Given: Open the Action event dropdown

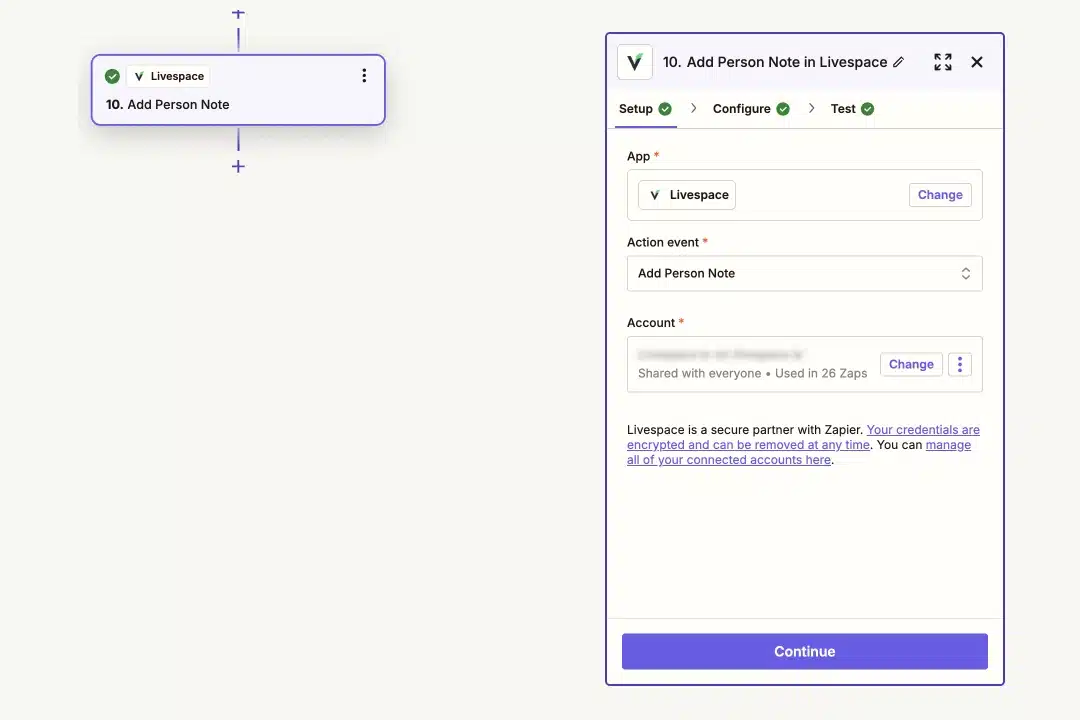Looking at the screenshot, I should (804, 274).
